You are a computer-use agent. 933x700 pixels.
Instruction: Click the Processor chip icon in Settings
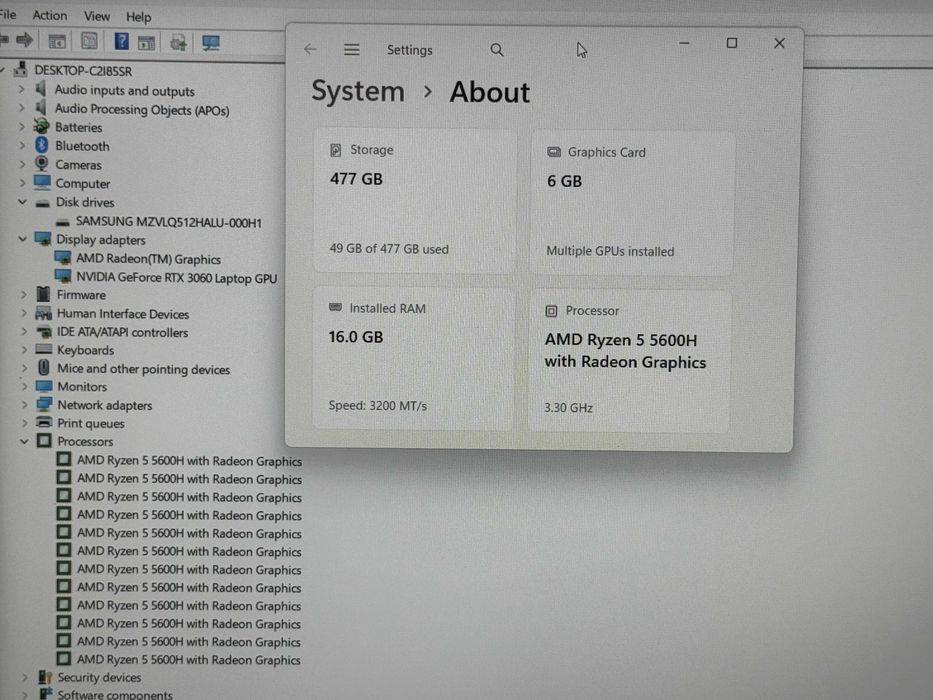(x=551, y=311)
